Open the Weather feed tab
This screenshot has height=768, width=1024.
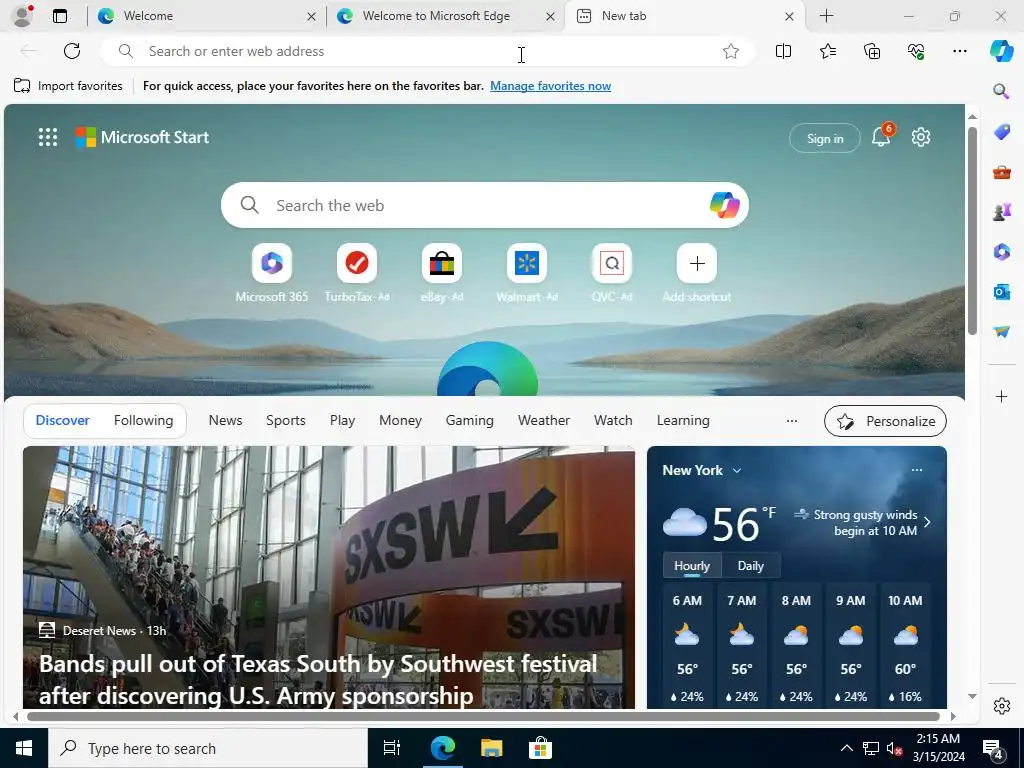543,421
